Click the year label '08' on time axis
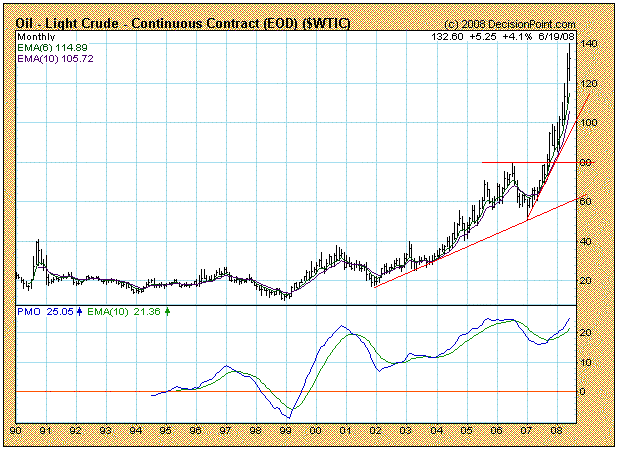 (x=557, y=430)
